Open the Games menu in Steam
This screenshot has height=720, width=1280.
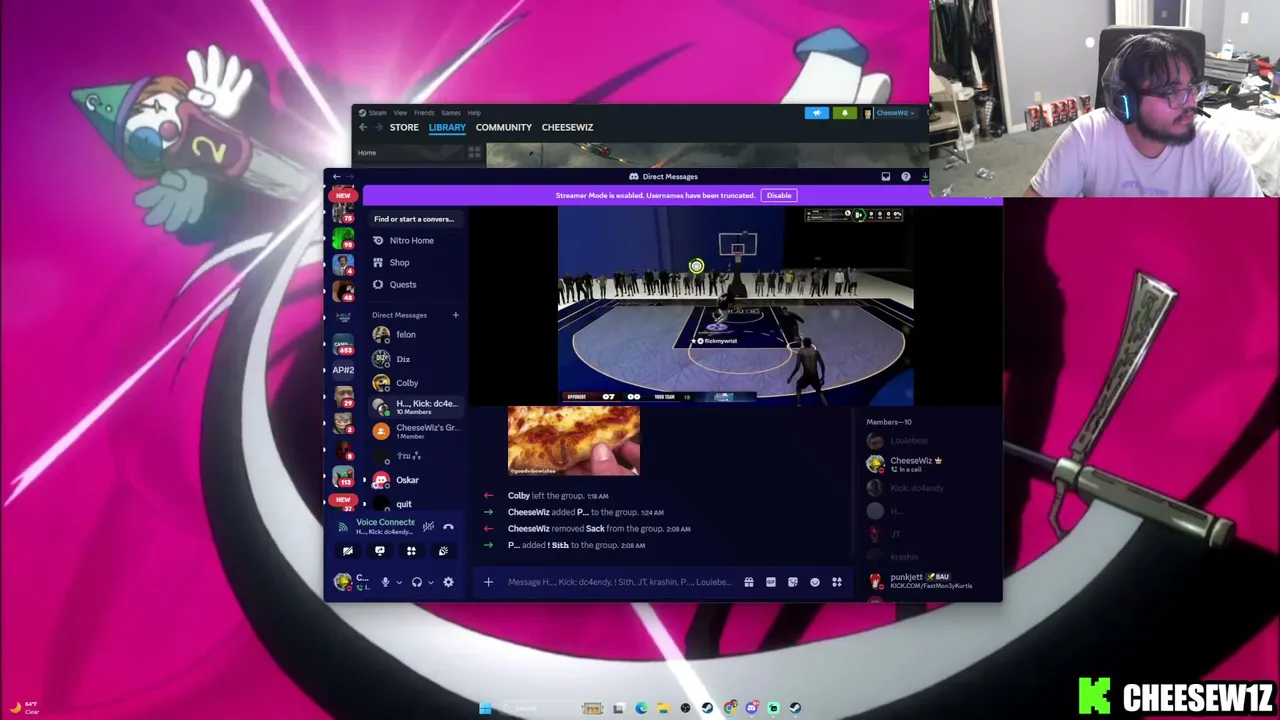[x=451, y=113]
